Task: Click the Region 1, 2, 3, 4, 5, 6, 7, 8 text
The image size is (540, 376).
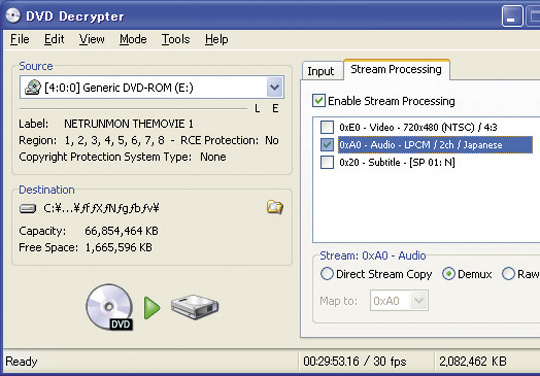Action: (x=114, y=140)
